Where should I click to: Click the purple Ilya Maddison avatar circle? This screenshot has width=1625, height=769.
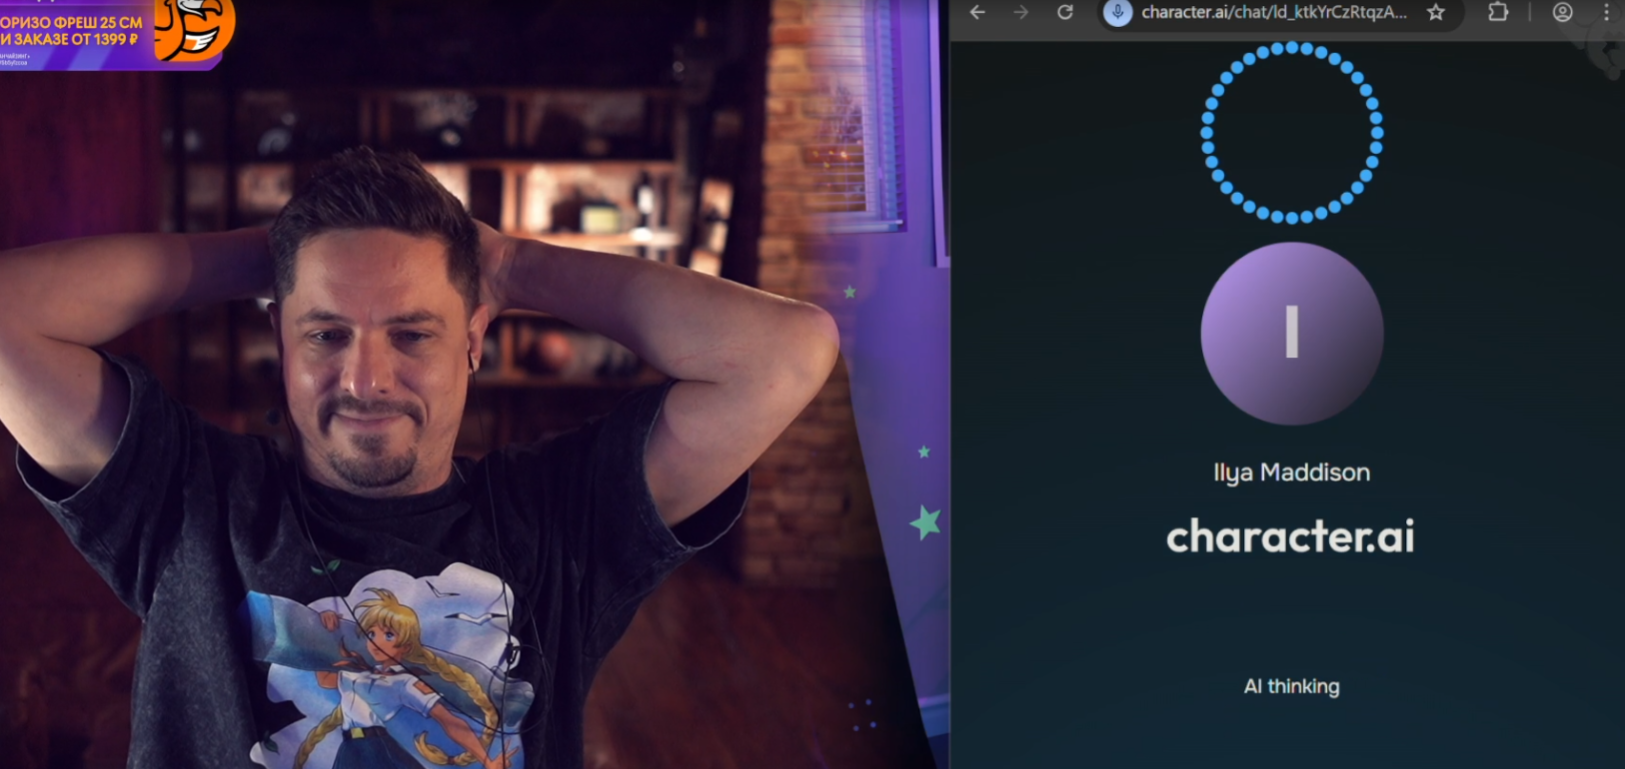pyautogui.click(x=1291, y=333)
